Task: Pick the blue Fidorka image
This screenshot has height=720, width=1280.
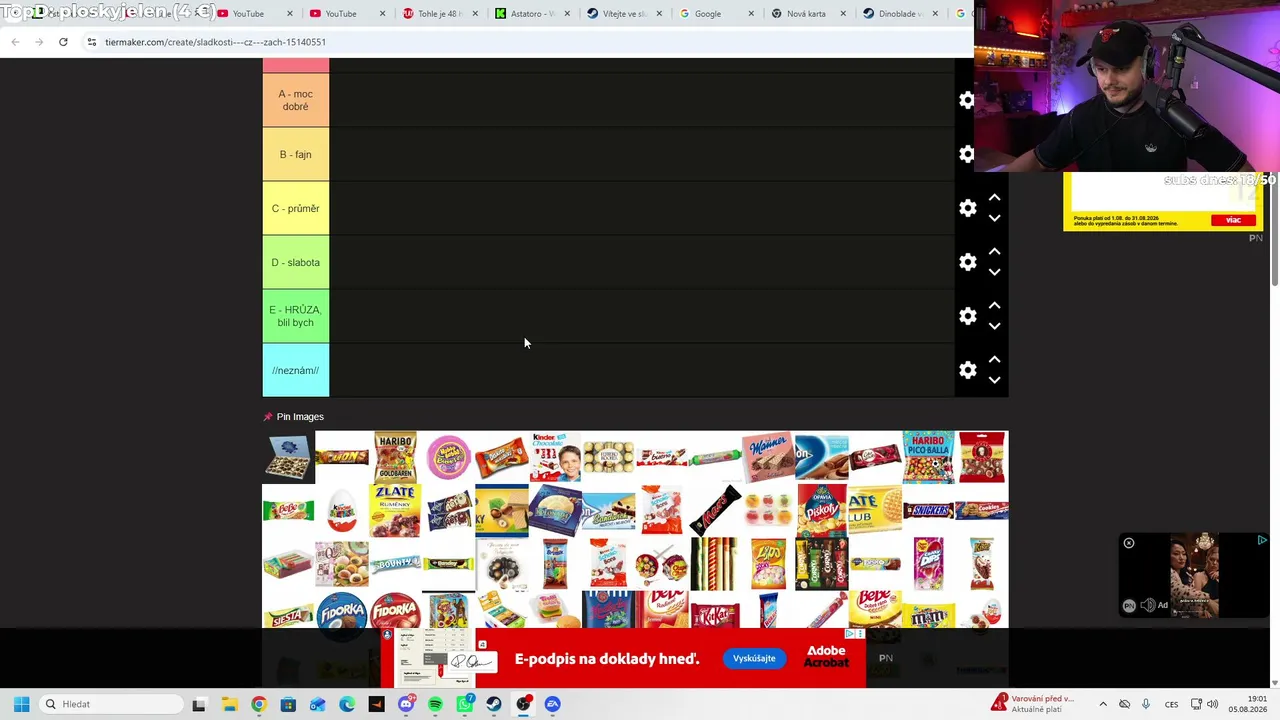Action: click(342, 611)
